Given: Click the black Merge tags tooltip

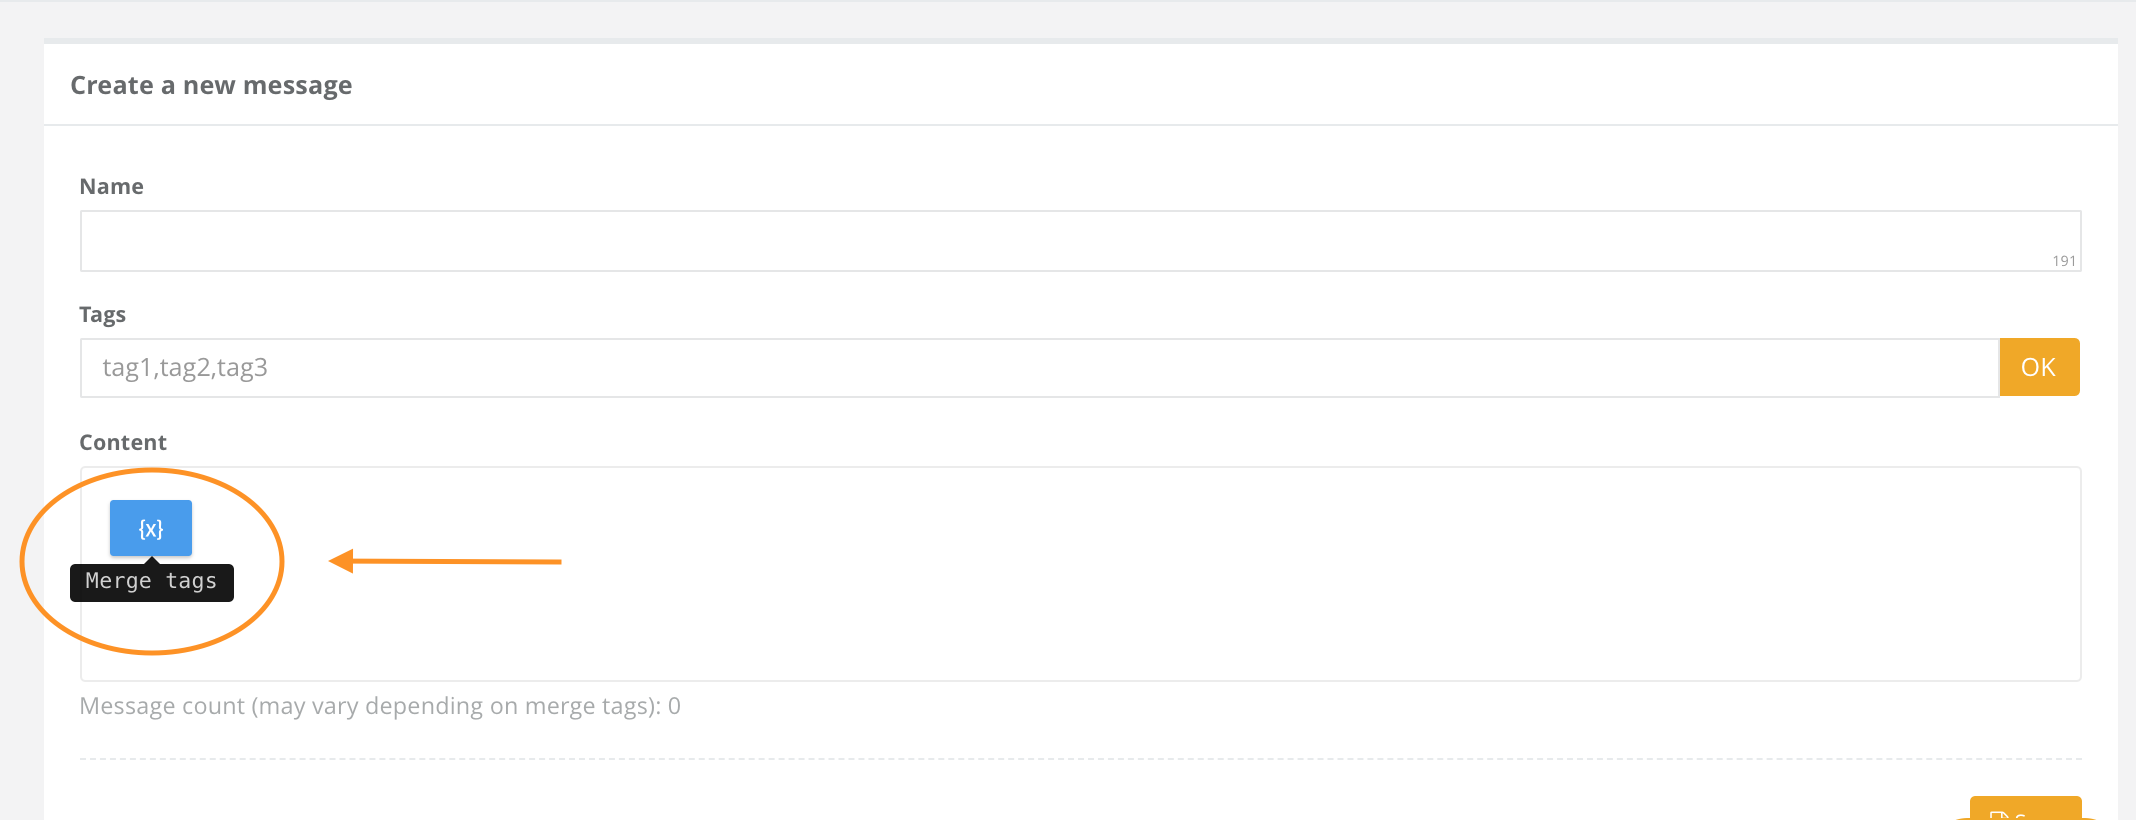Looking at the screenshot, I should (152, 581).
